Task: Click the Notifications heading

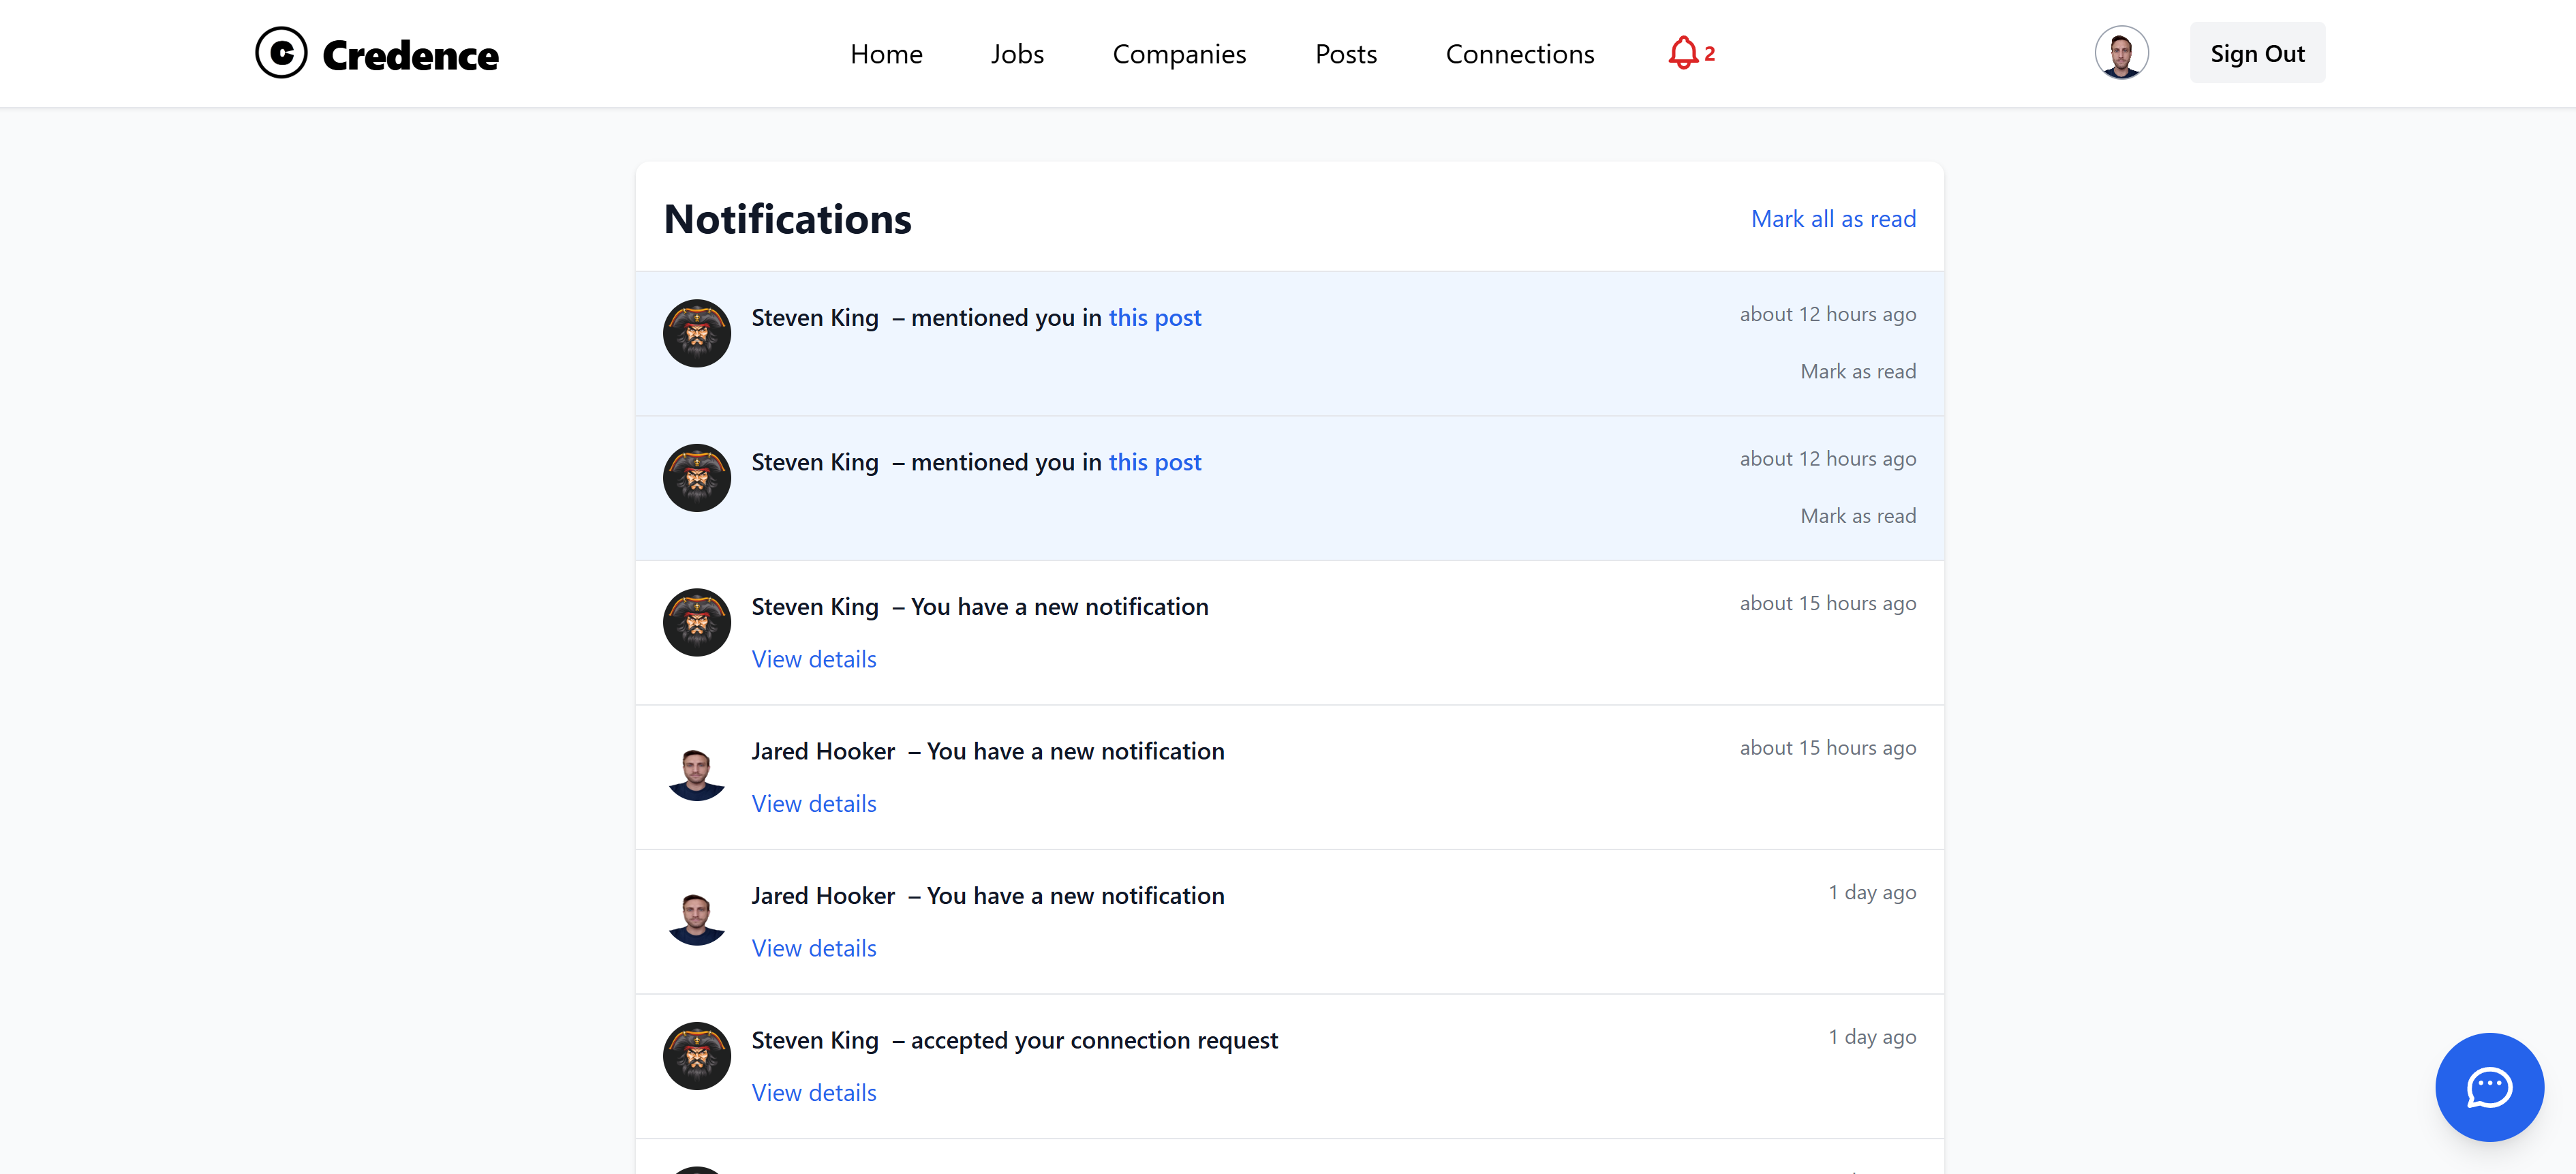Action: coord(787,219)
